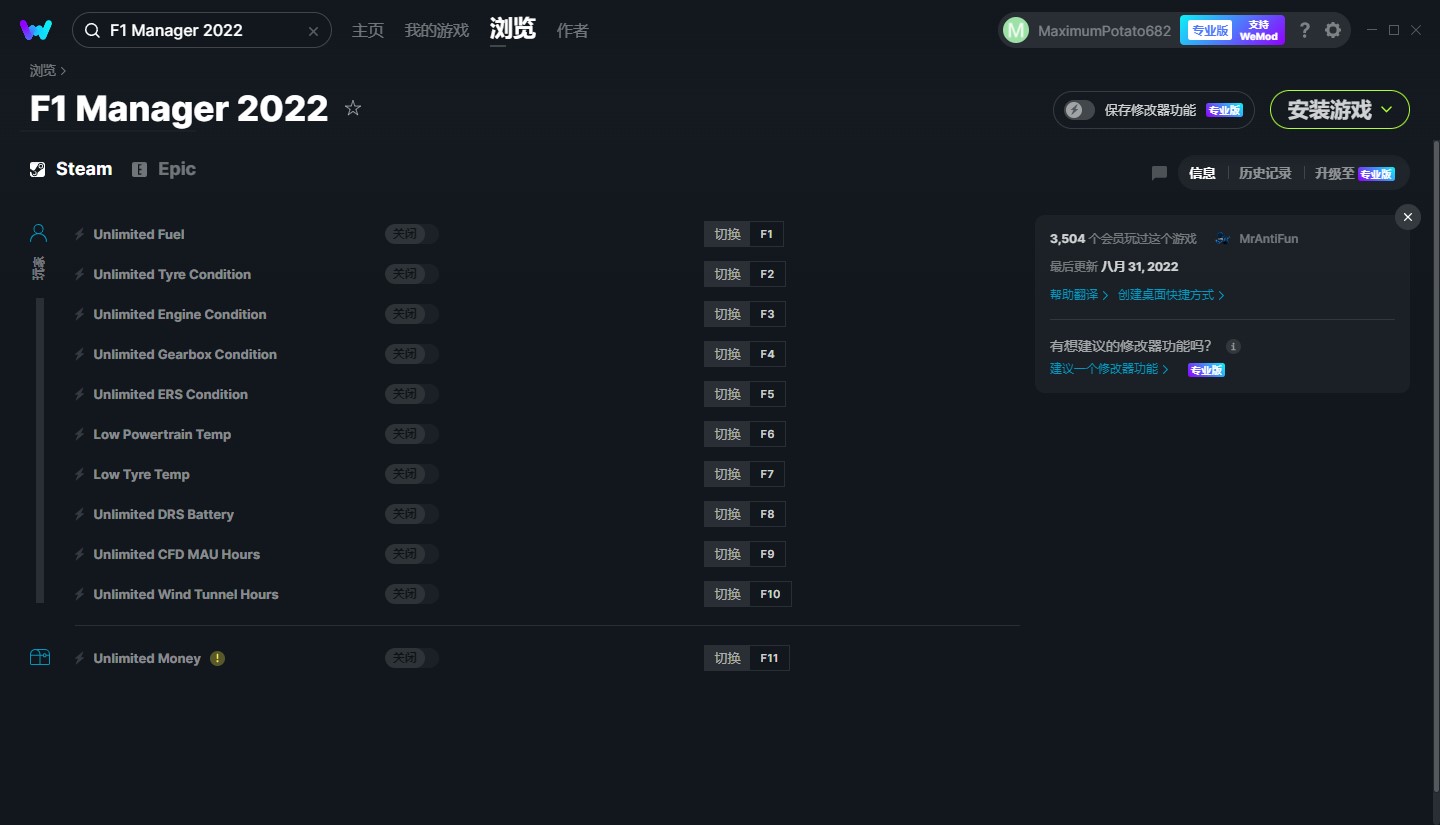The height and width of the screenshot is (825, 1440).
Task: Click the WeMod logo icon
Action: (36, 30)
